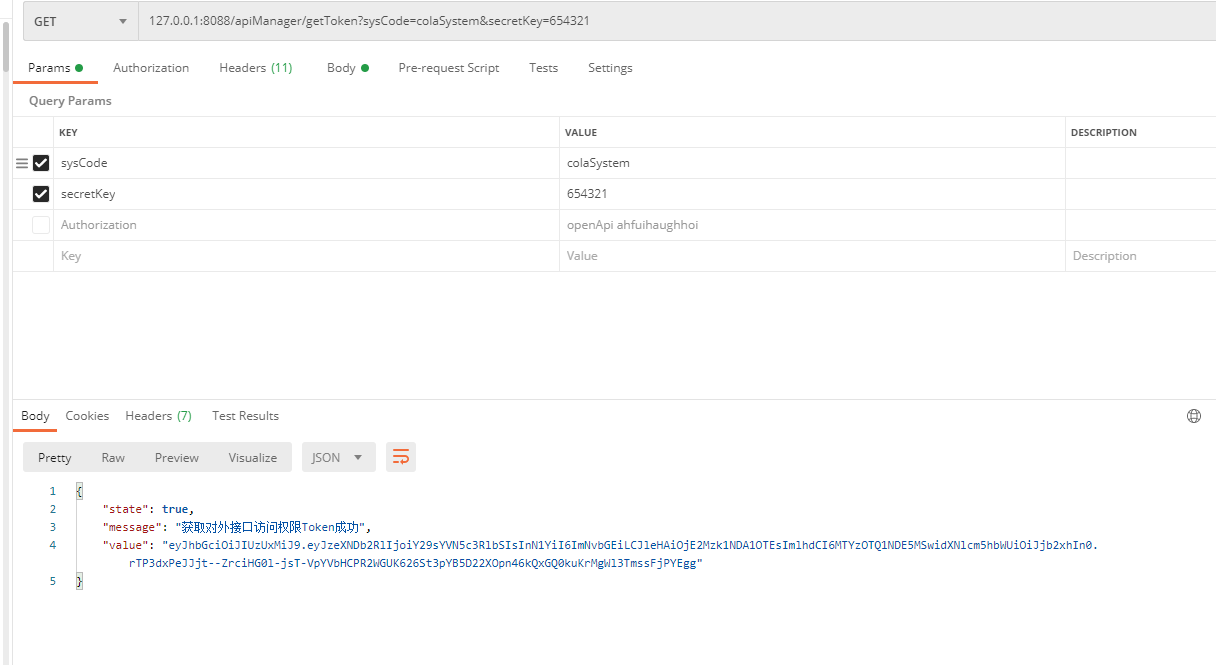Open the request Headers (11) tab
1216x665 pixels.
click(x=255, y=68)
